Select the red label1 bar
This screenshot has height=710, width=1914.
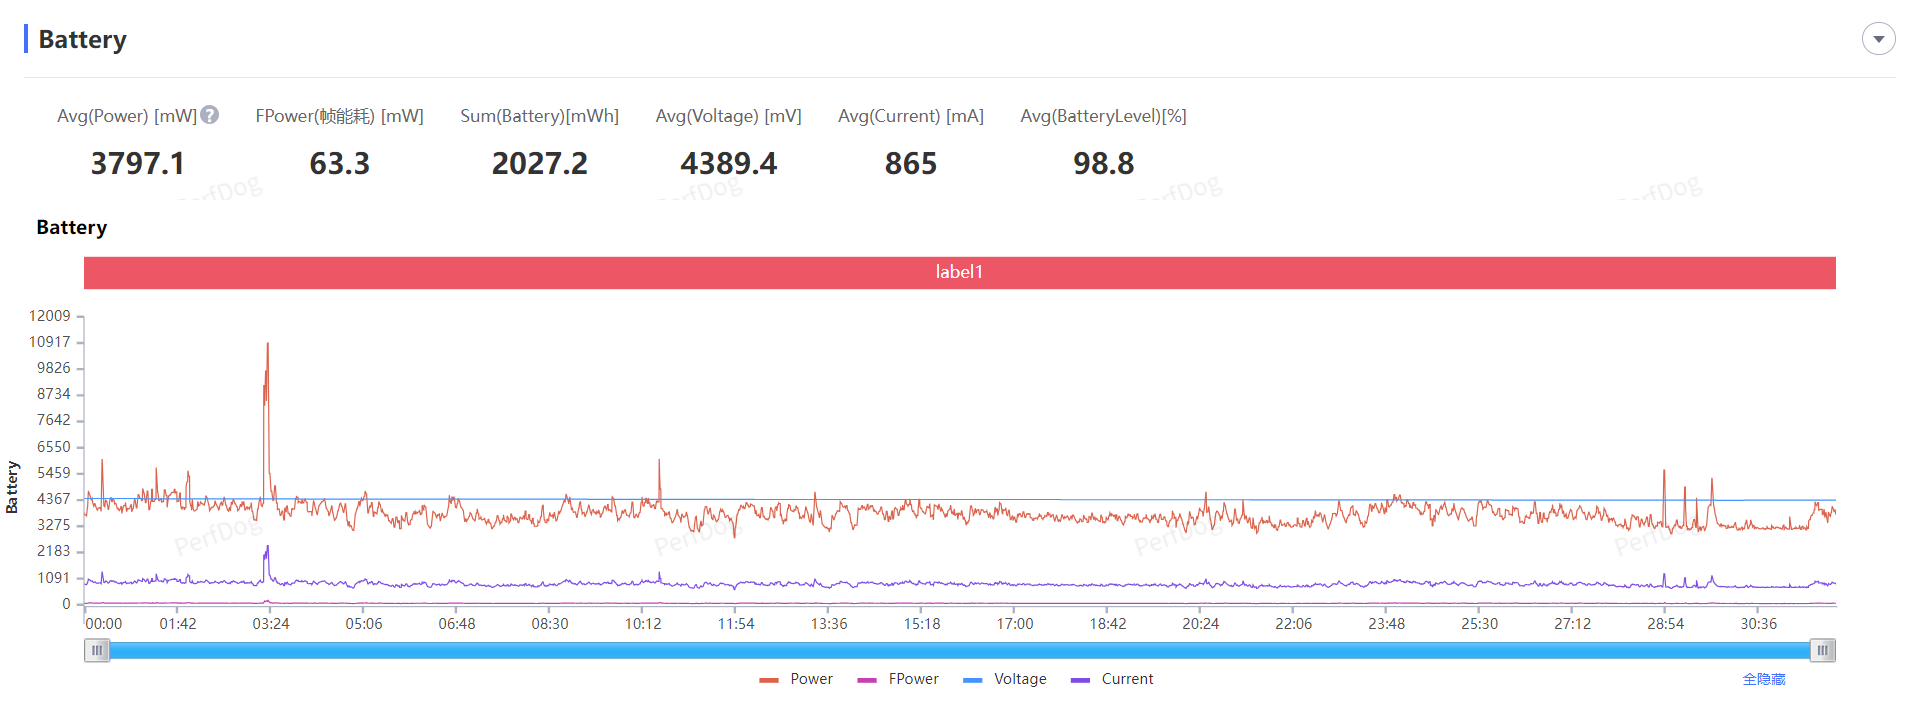pos(959,272)
